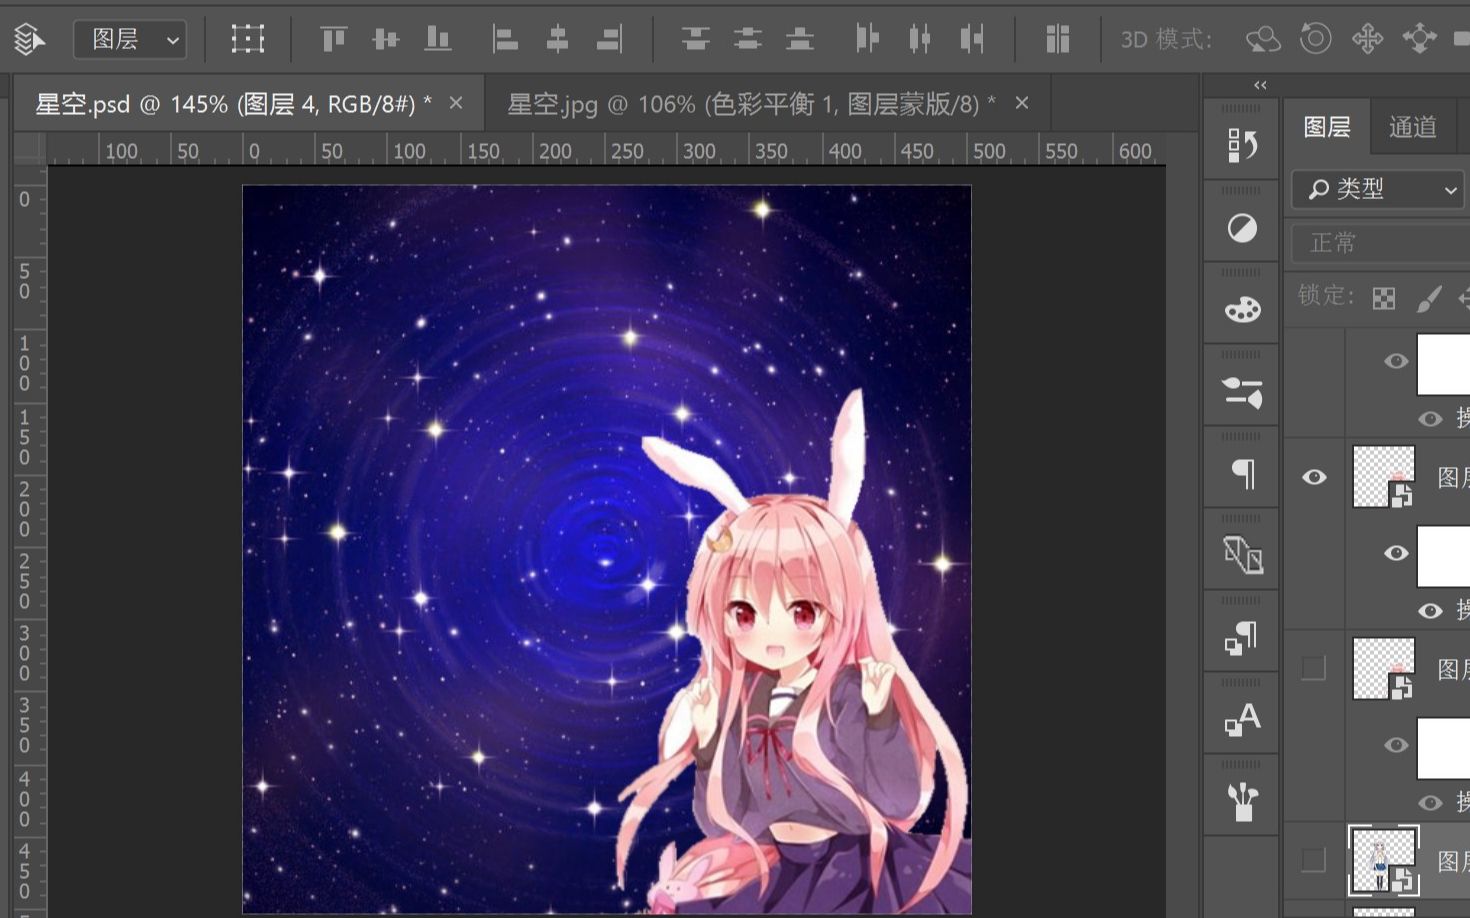Image resolution: width=1470 pixels, height=918 pixels.
Task: Select hidden pink-haired layer thumbnail
Action: click(1384, 669)
